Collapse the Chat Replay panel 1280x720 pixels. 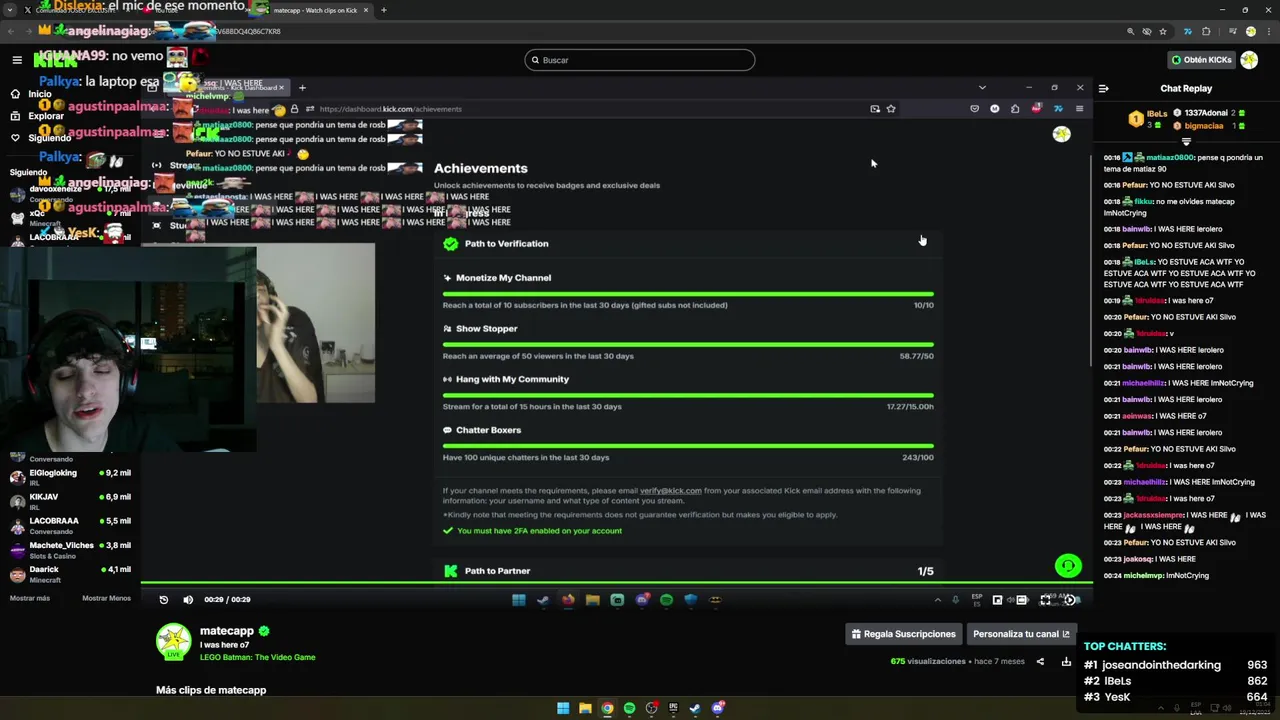(x=1103, y=88)
